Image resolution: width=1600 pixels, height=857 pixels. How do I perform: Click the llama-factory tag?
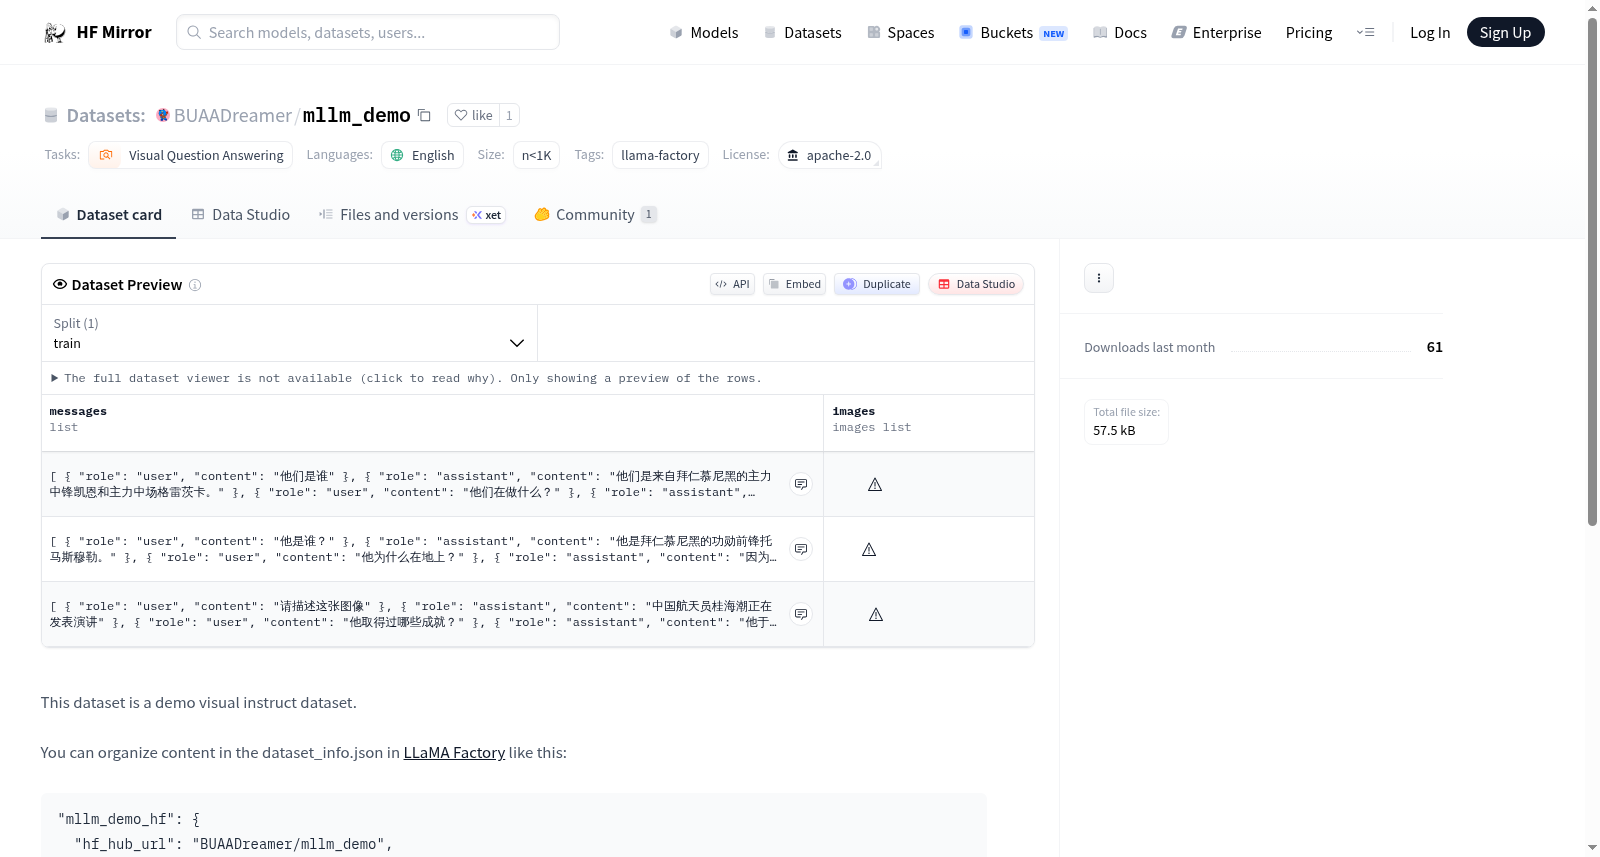(660, 155)
